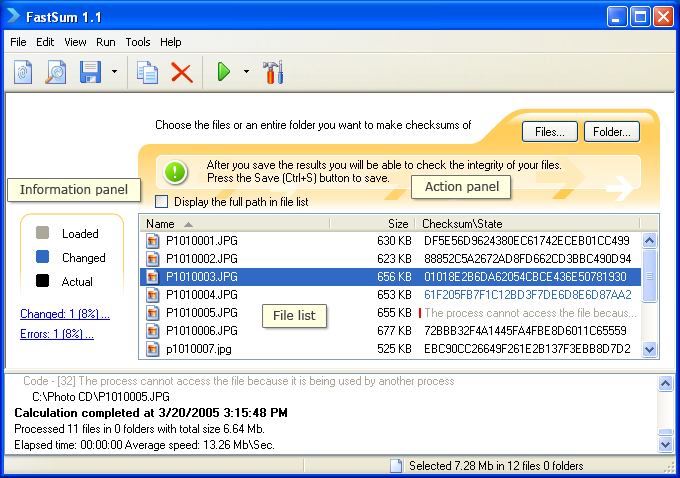The width and height of the screenshot is (680, 478).
Task: Click checksum EBC90CC26649F261E2B137F3EBB8D7D2
Action: coord(527,349)
